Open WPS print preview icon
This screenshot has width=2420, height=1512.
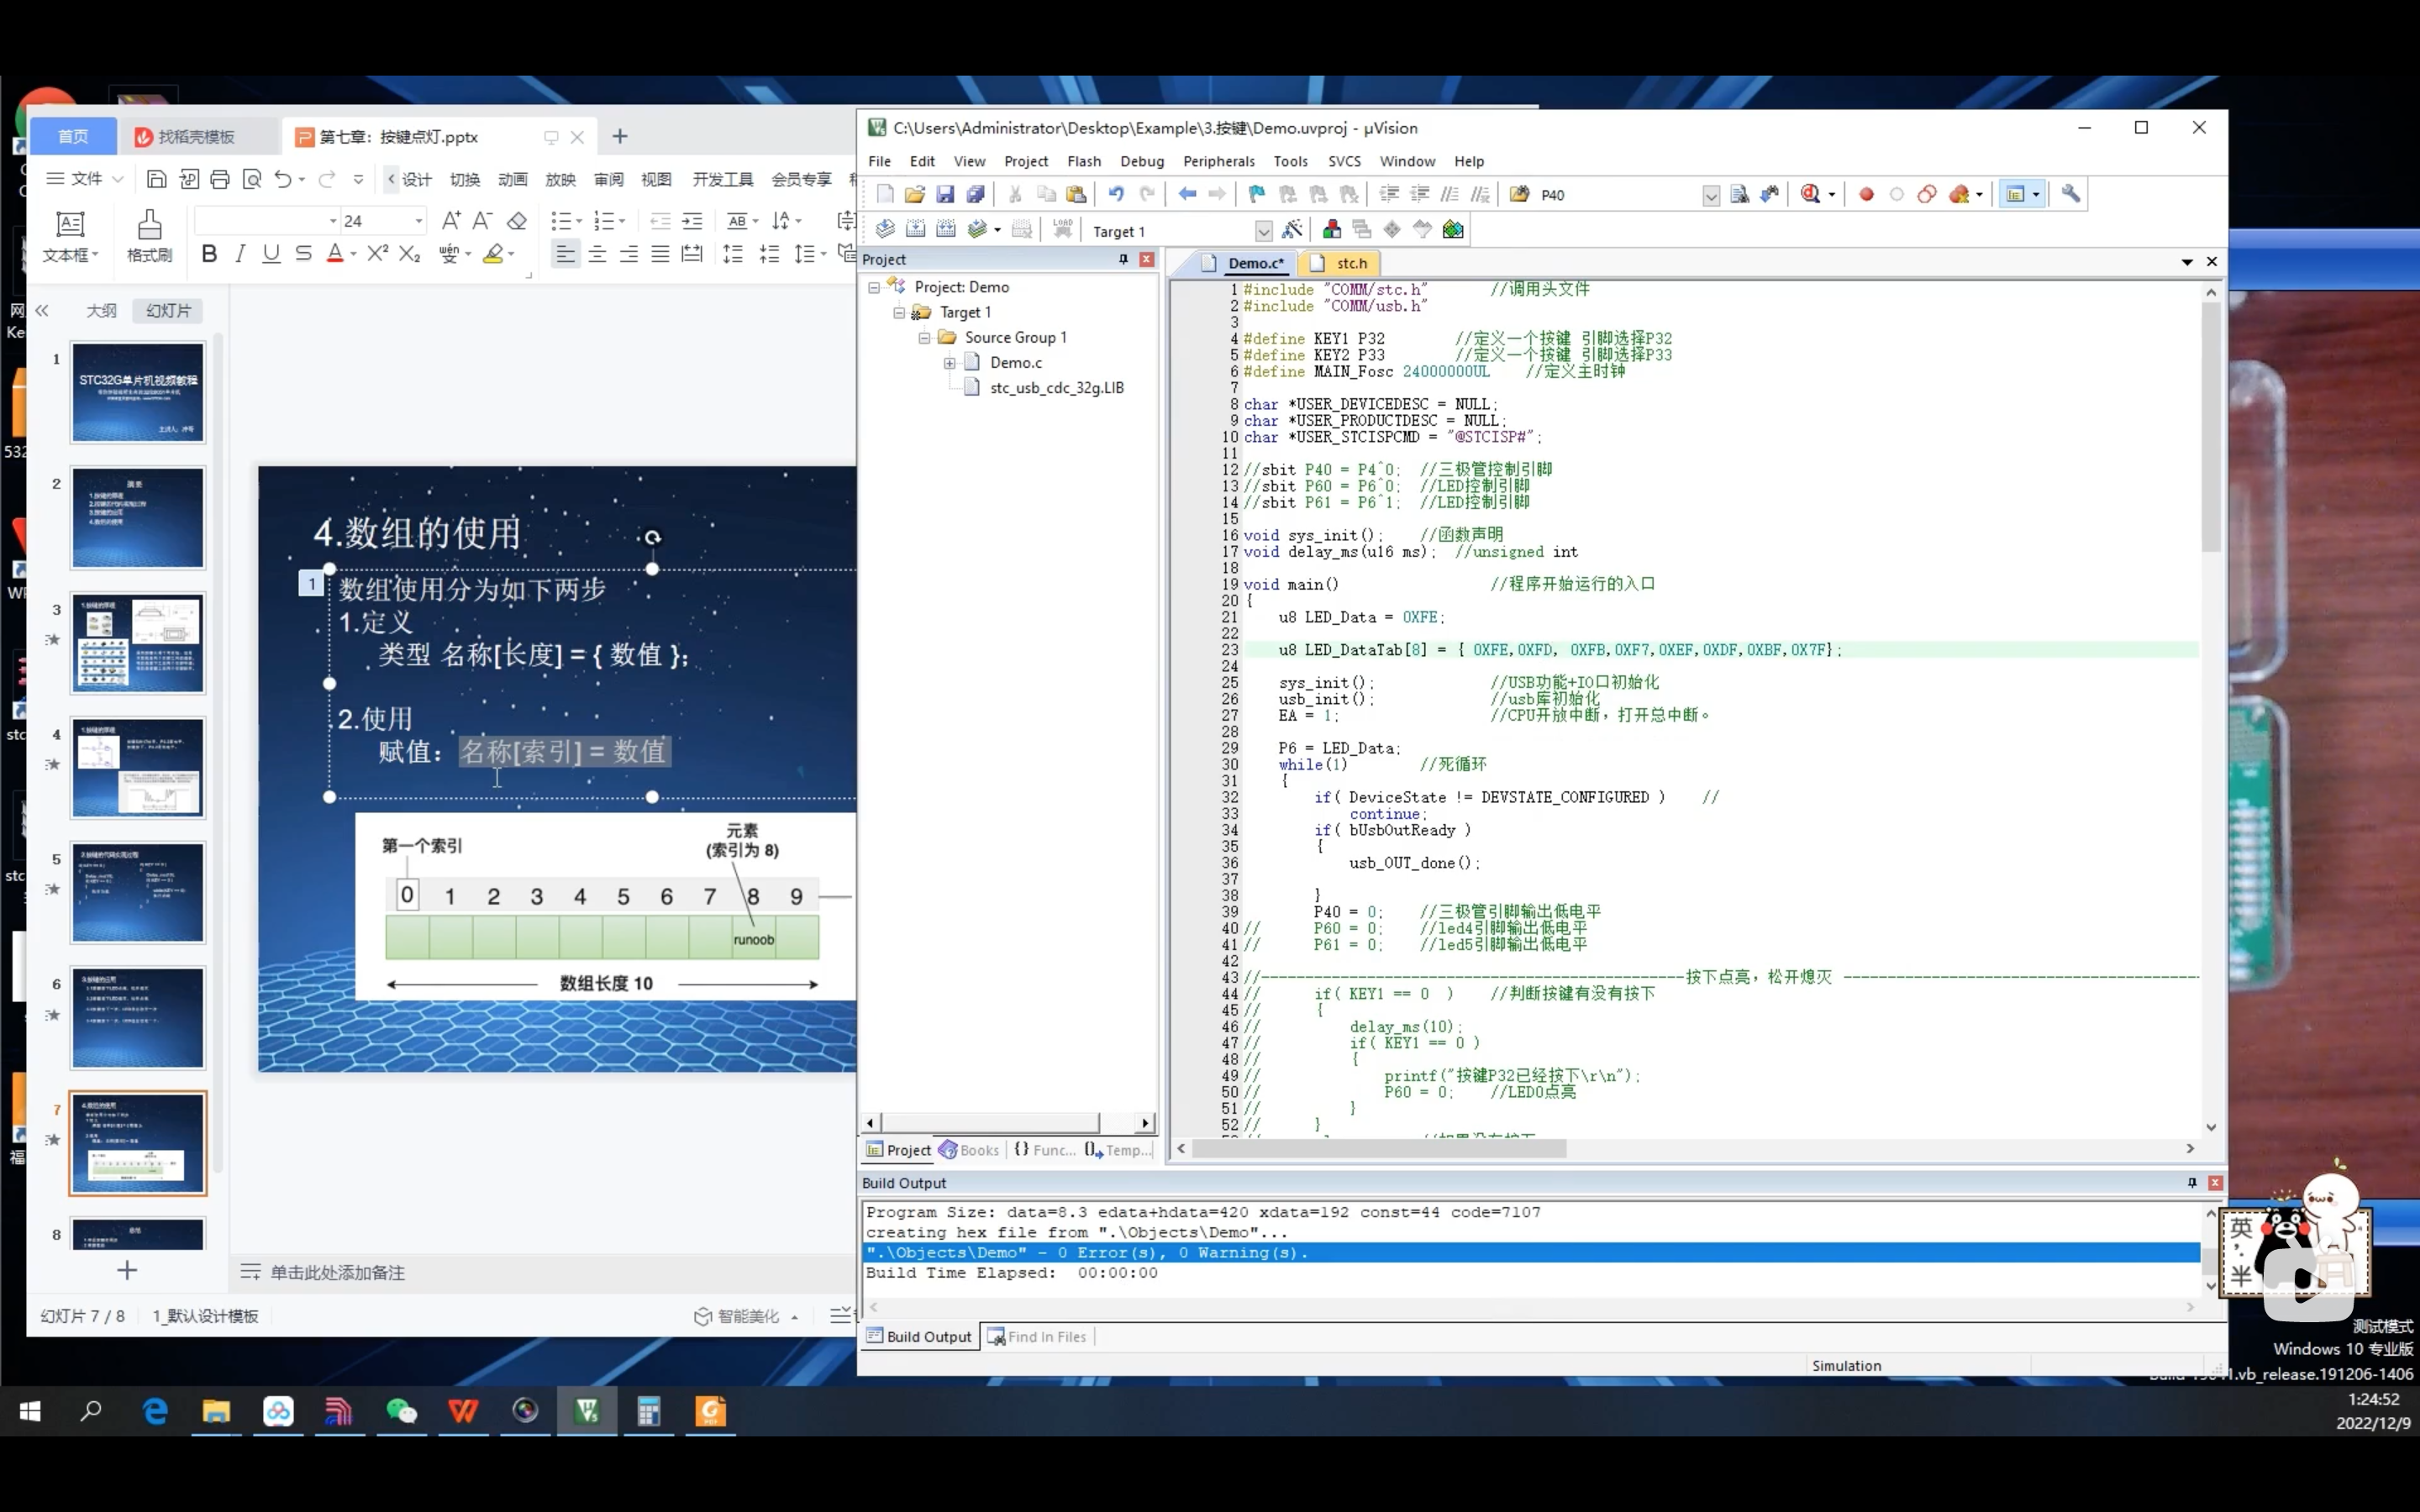pyautogui.click(x=252, y=179)
